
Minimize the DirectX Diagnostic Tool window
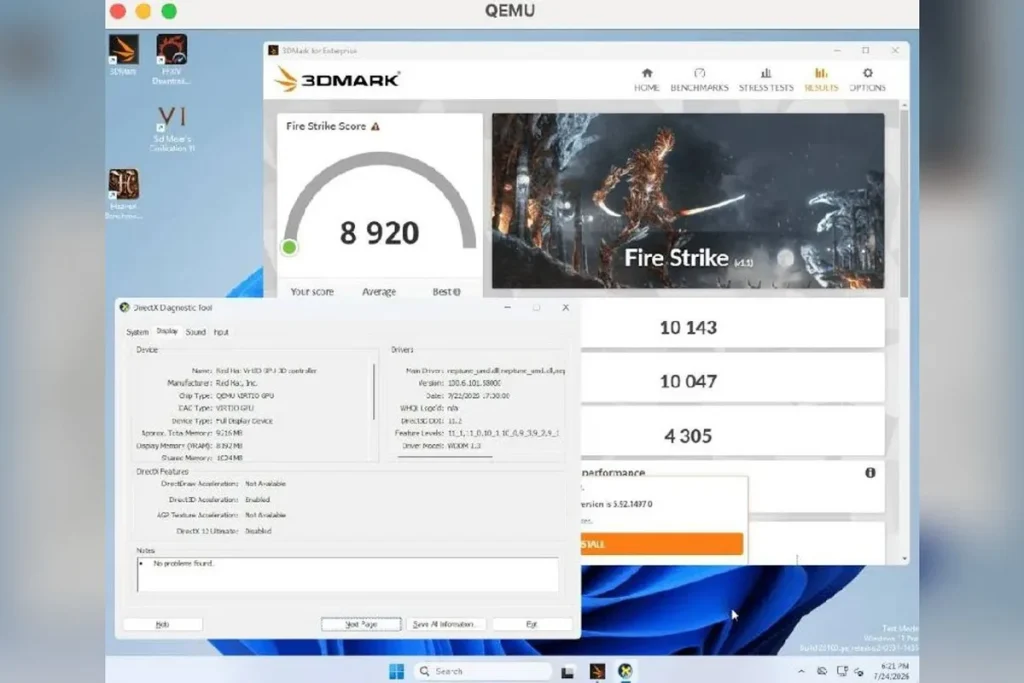tap(507, 308)
